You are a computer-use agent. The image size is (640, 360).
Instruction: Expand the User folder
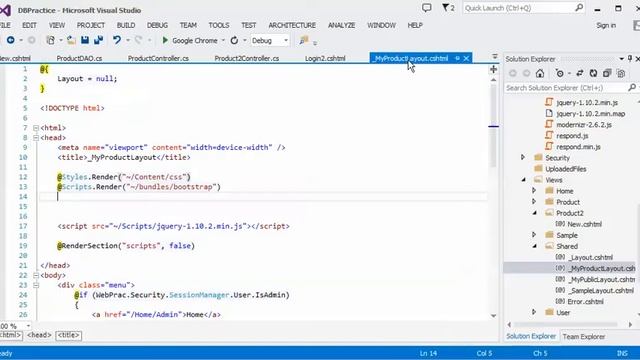pos(534,312)
